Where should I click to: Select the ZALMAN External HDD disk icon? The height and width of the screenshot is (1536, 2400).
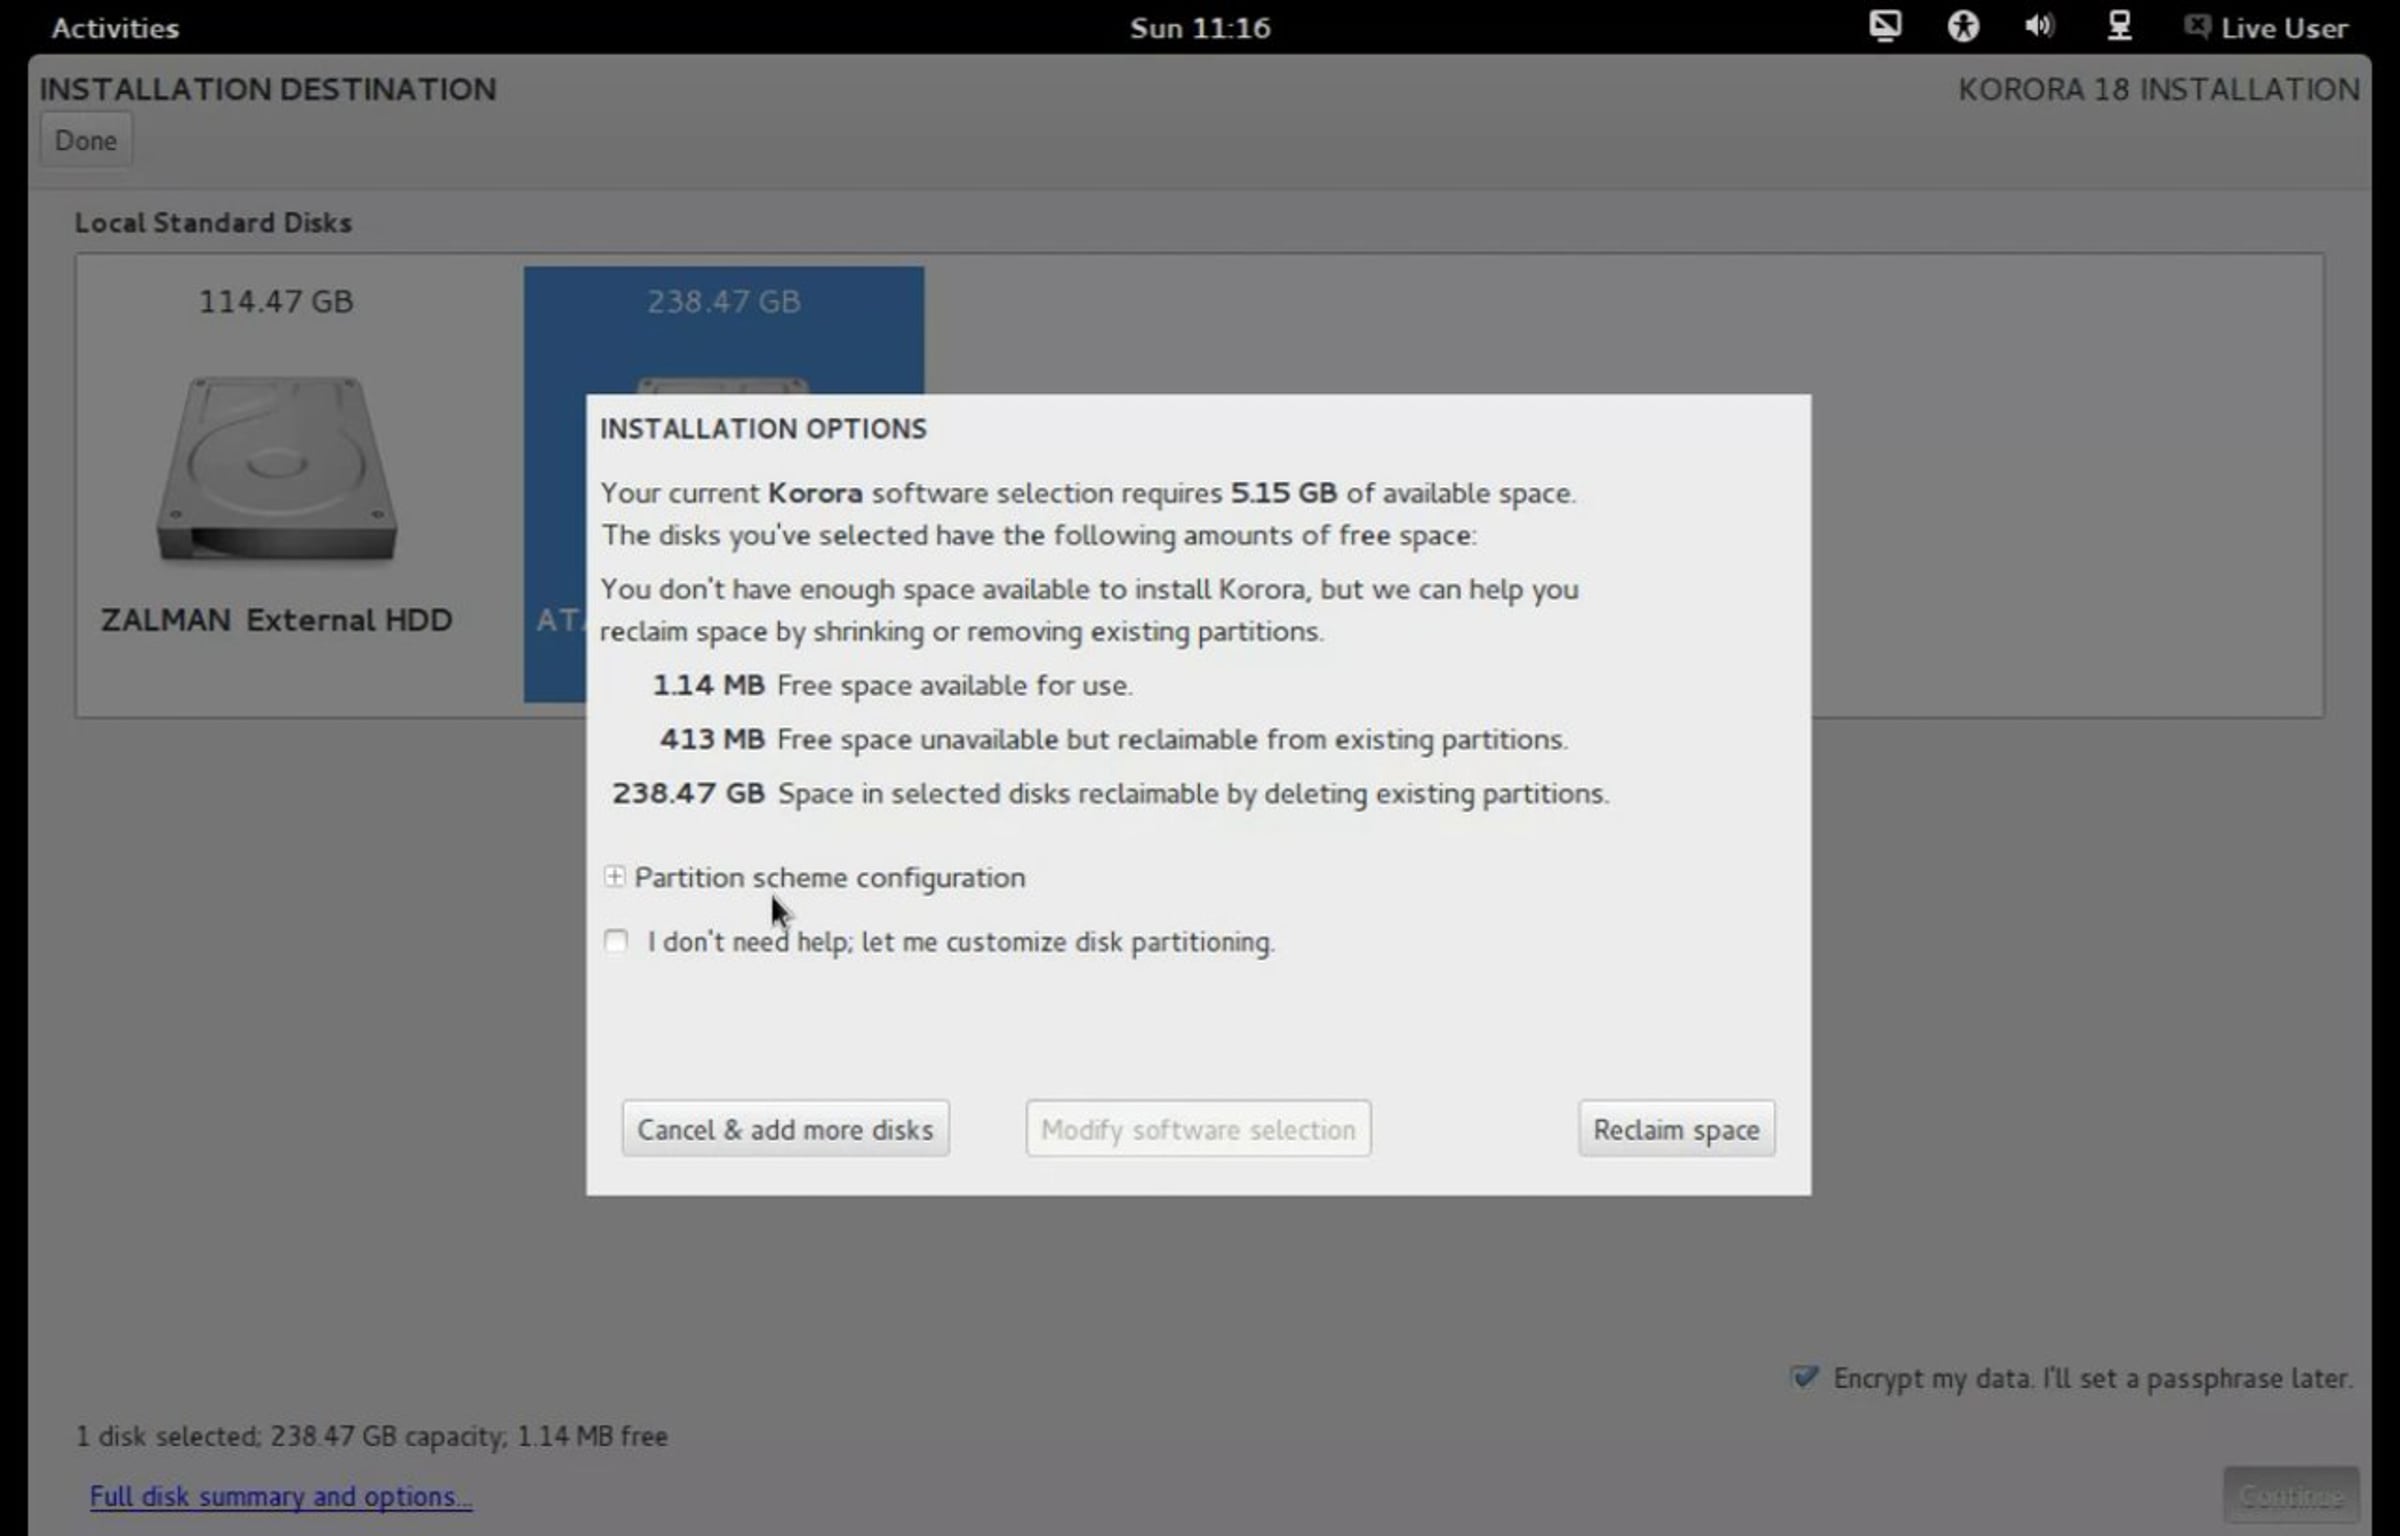click(277, 468)
